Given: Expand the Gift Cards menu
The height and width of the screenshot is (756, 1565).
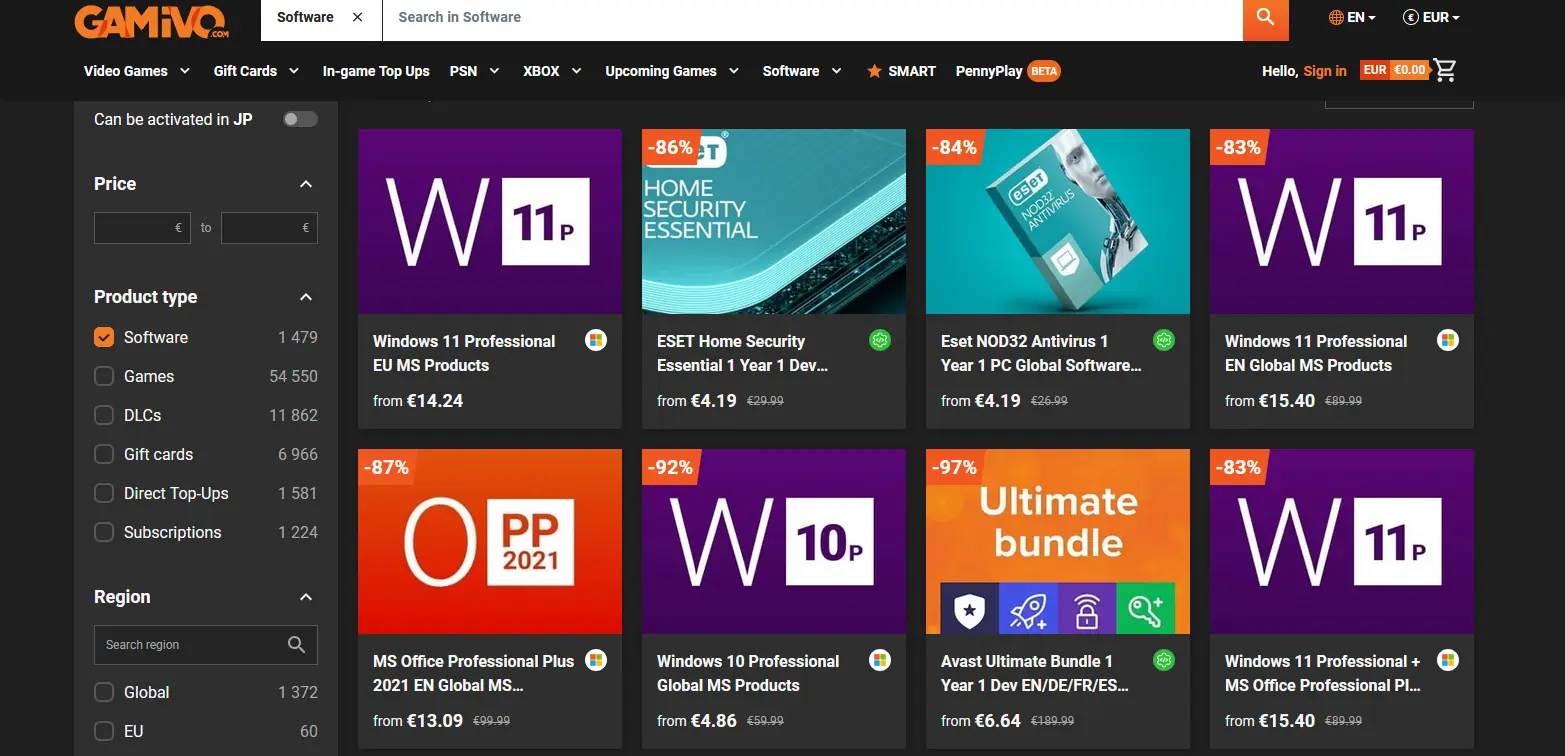Looking at the screenshot, I should [x=256, y=71].
